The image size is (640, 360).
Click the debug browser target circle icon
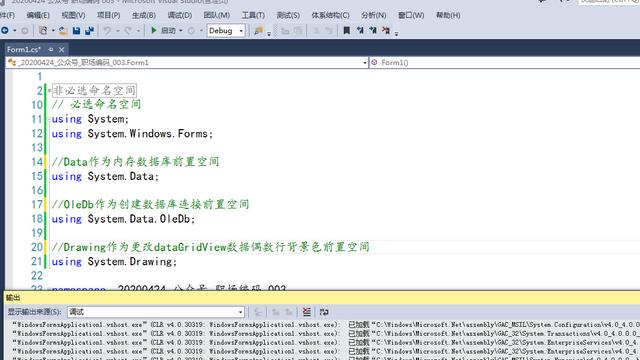(x=191, y=31)
